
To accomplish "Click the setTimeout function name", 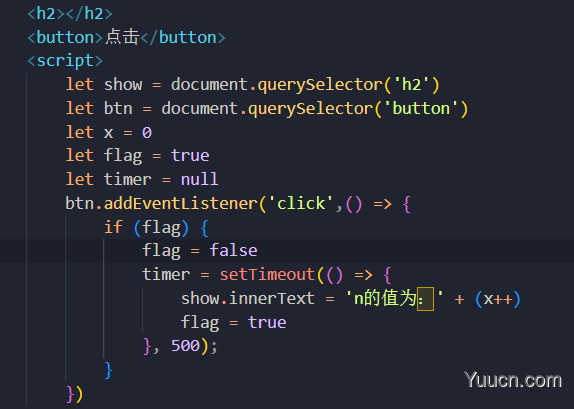I will point(267,275).
